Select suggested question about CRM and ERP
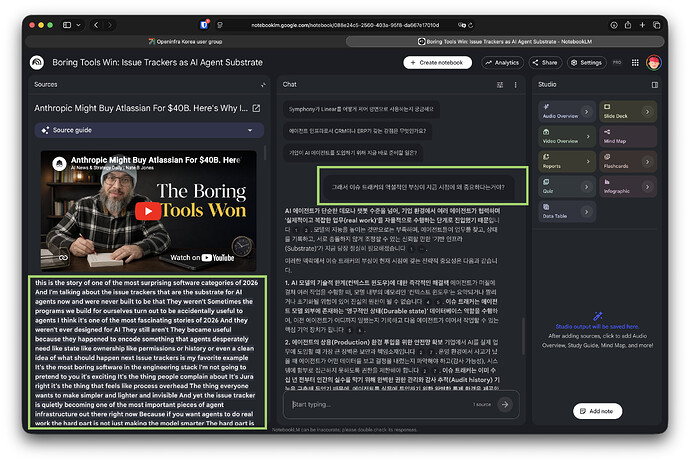This screenshot has width=690, height=462. click(357, 131)
